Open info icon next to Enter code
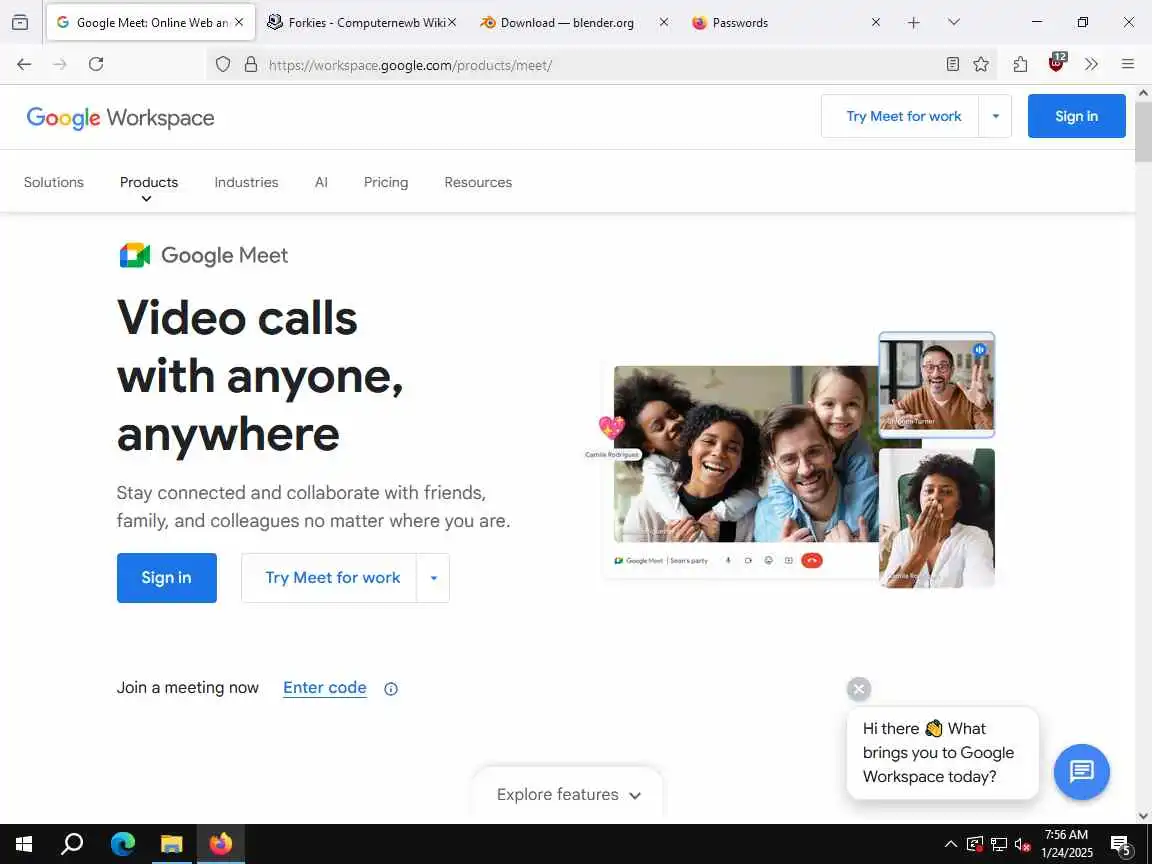 point(391,688)
